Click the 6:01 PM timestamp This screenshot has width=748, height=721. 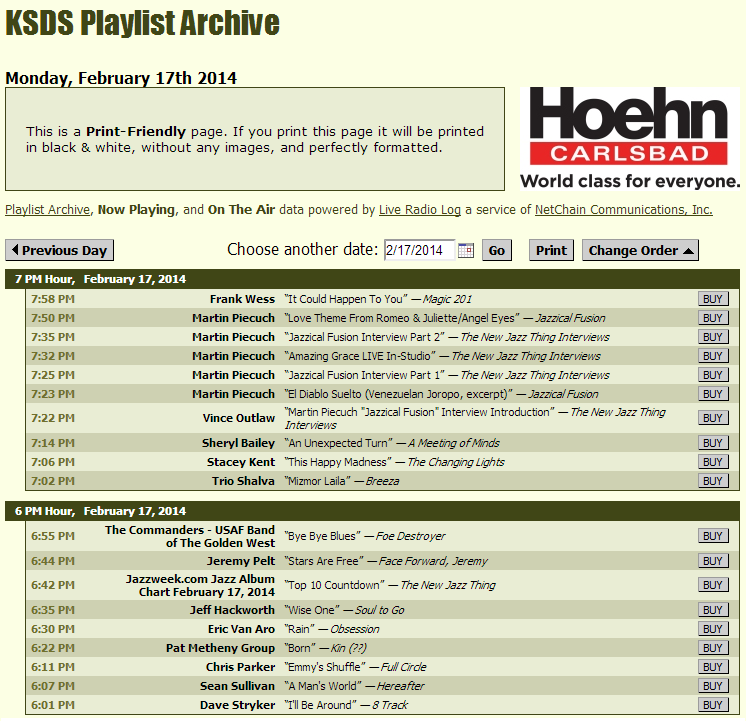tap(53, 706)
